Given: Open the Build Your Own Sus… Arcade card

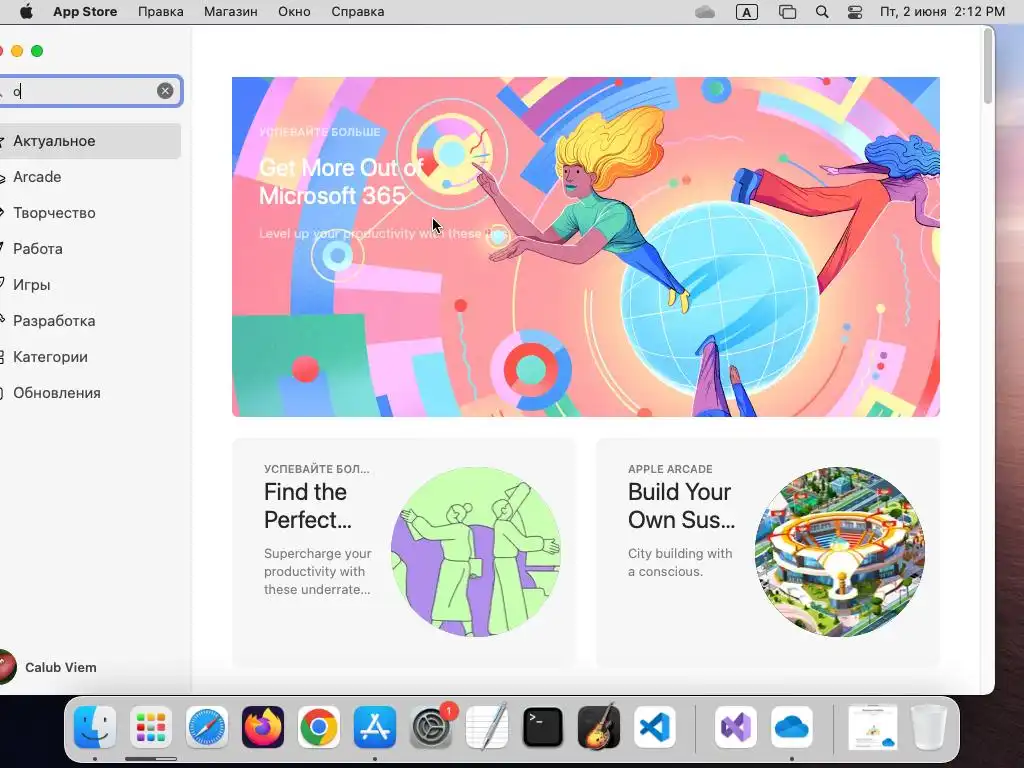Looking at the screenshot, I should coord(768,552).
